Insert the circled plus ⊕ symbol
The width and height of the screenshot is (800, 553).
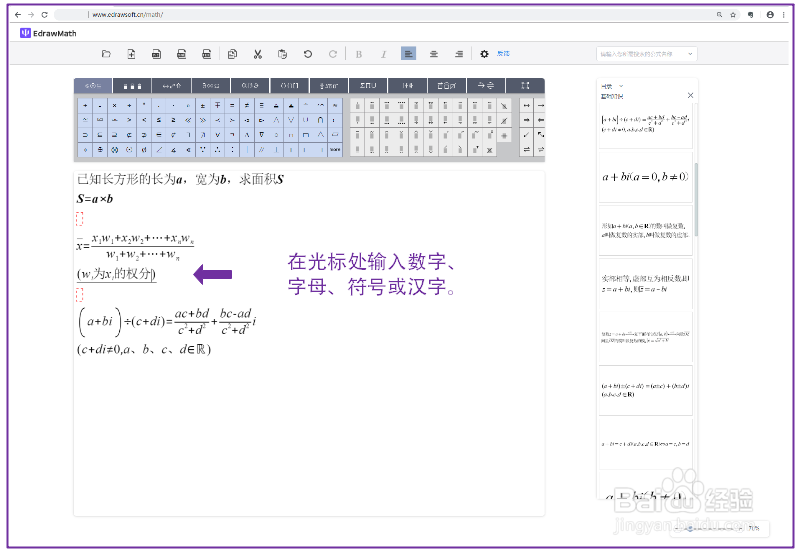click(x=100, y=149)
